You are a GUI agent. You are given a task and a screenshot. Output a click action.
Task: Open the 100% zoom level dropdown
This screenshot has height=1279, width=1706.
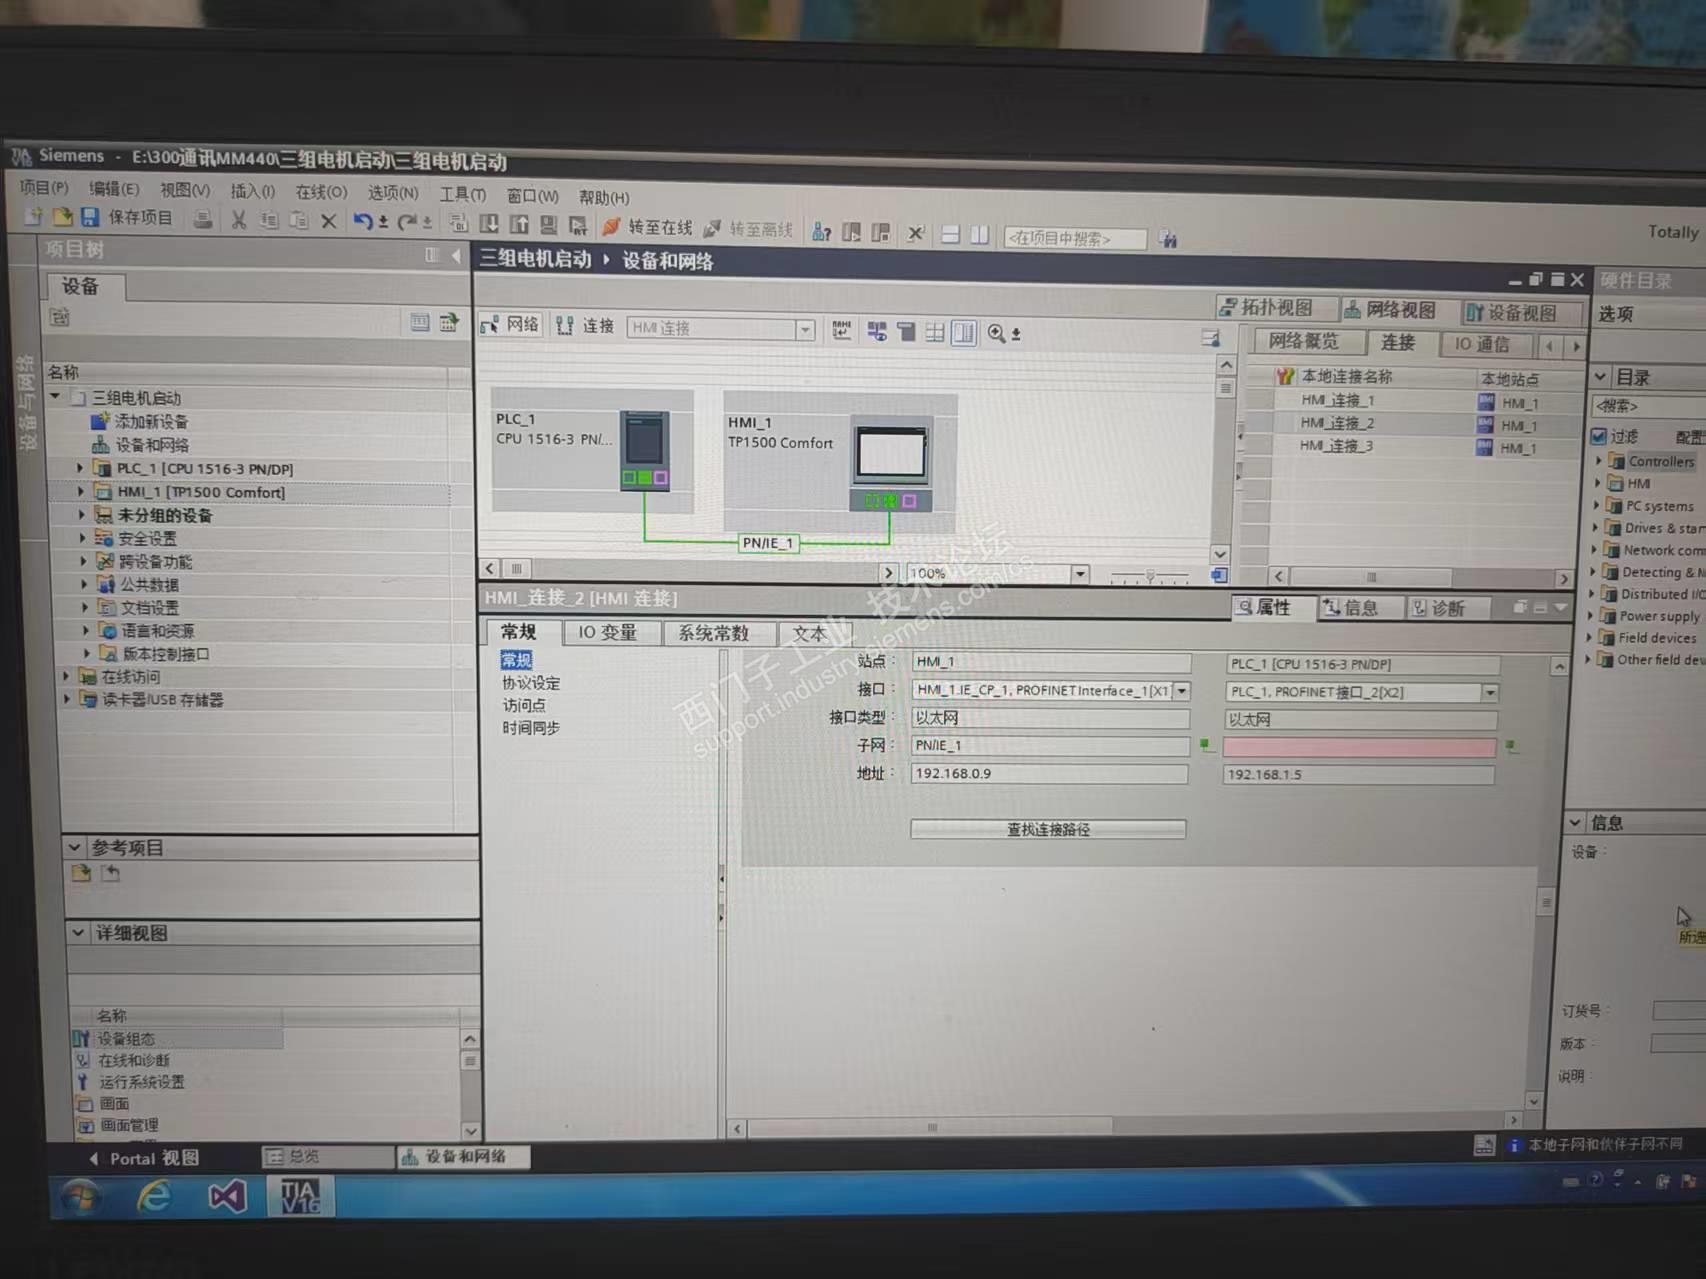[x=1080, y=574]
